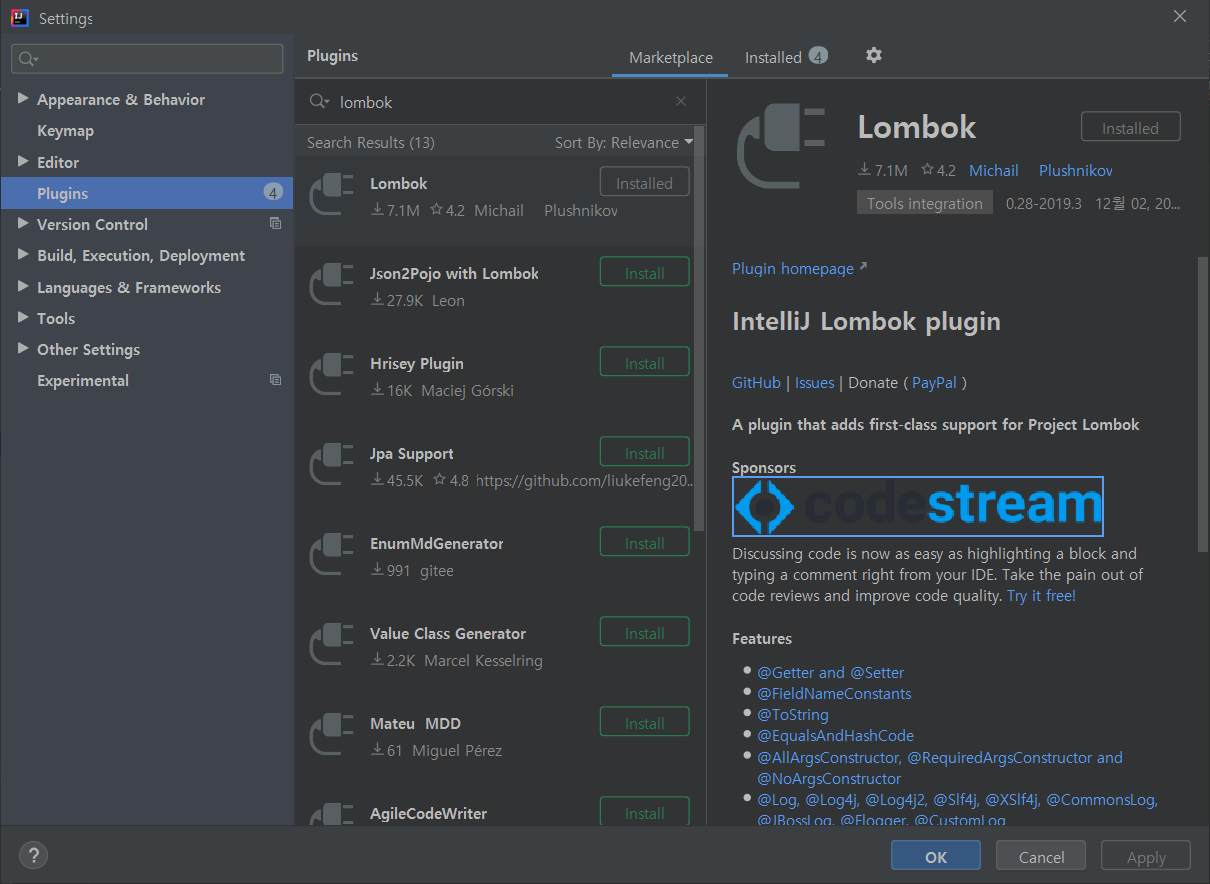Click the help question mark icon
Image resolution: width=1210 pixels, height=884 pixels.
(x=33, y=855)
